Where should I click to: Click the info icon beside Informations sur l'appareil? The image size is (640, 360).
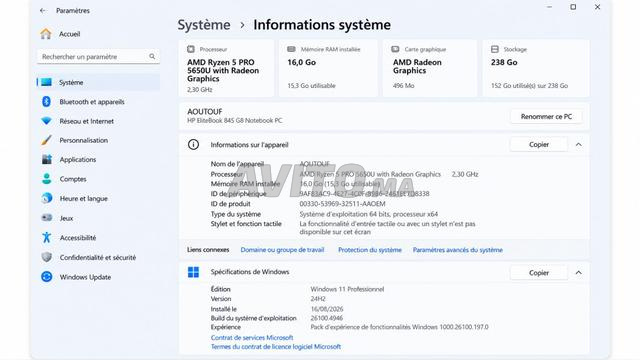[193, 144]
